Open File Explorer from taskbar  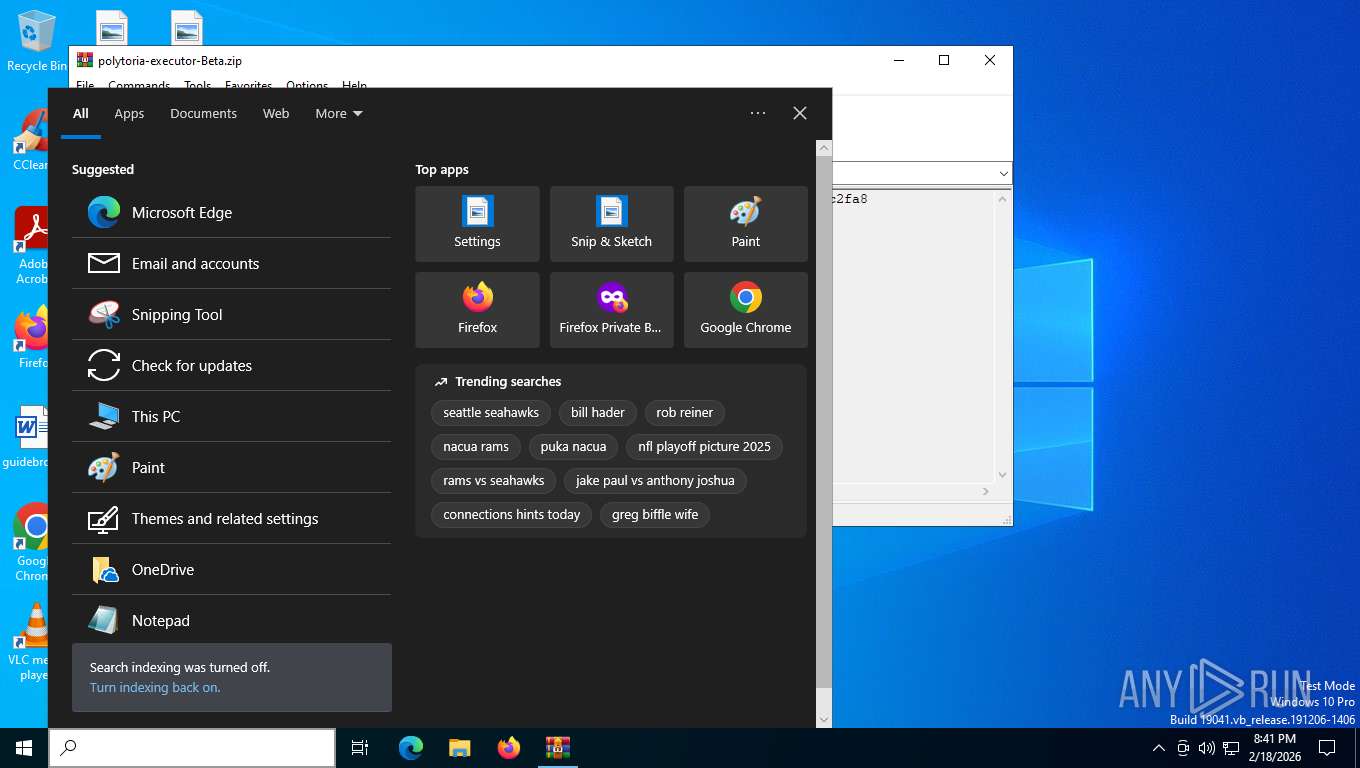click(x=459, y=748)
